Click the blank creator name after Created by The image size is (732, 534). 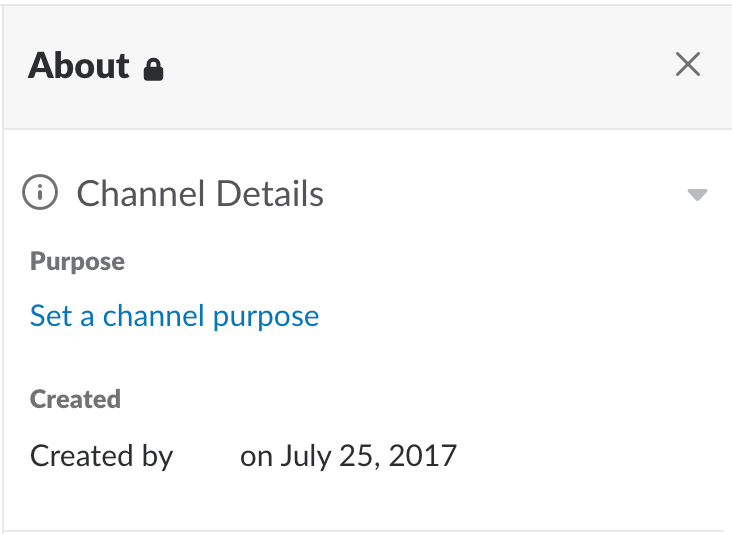(206, 457)
